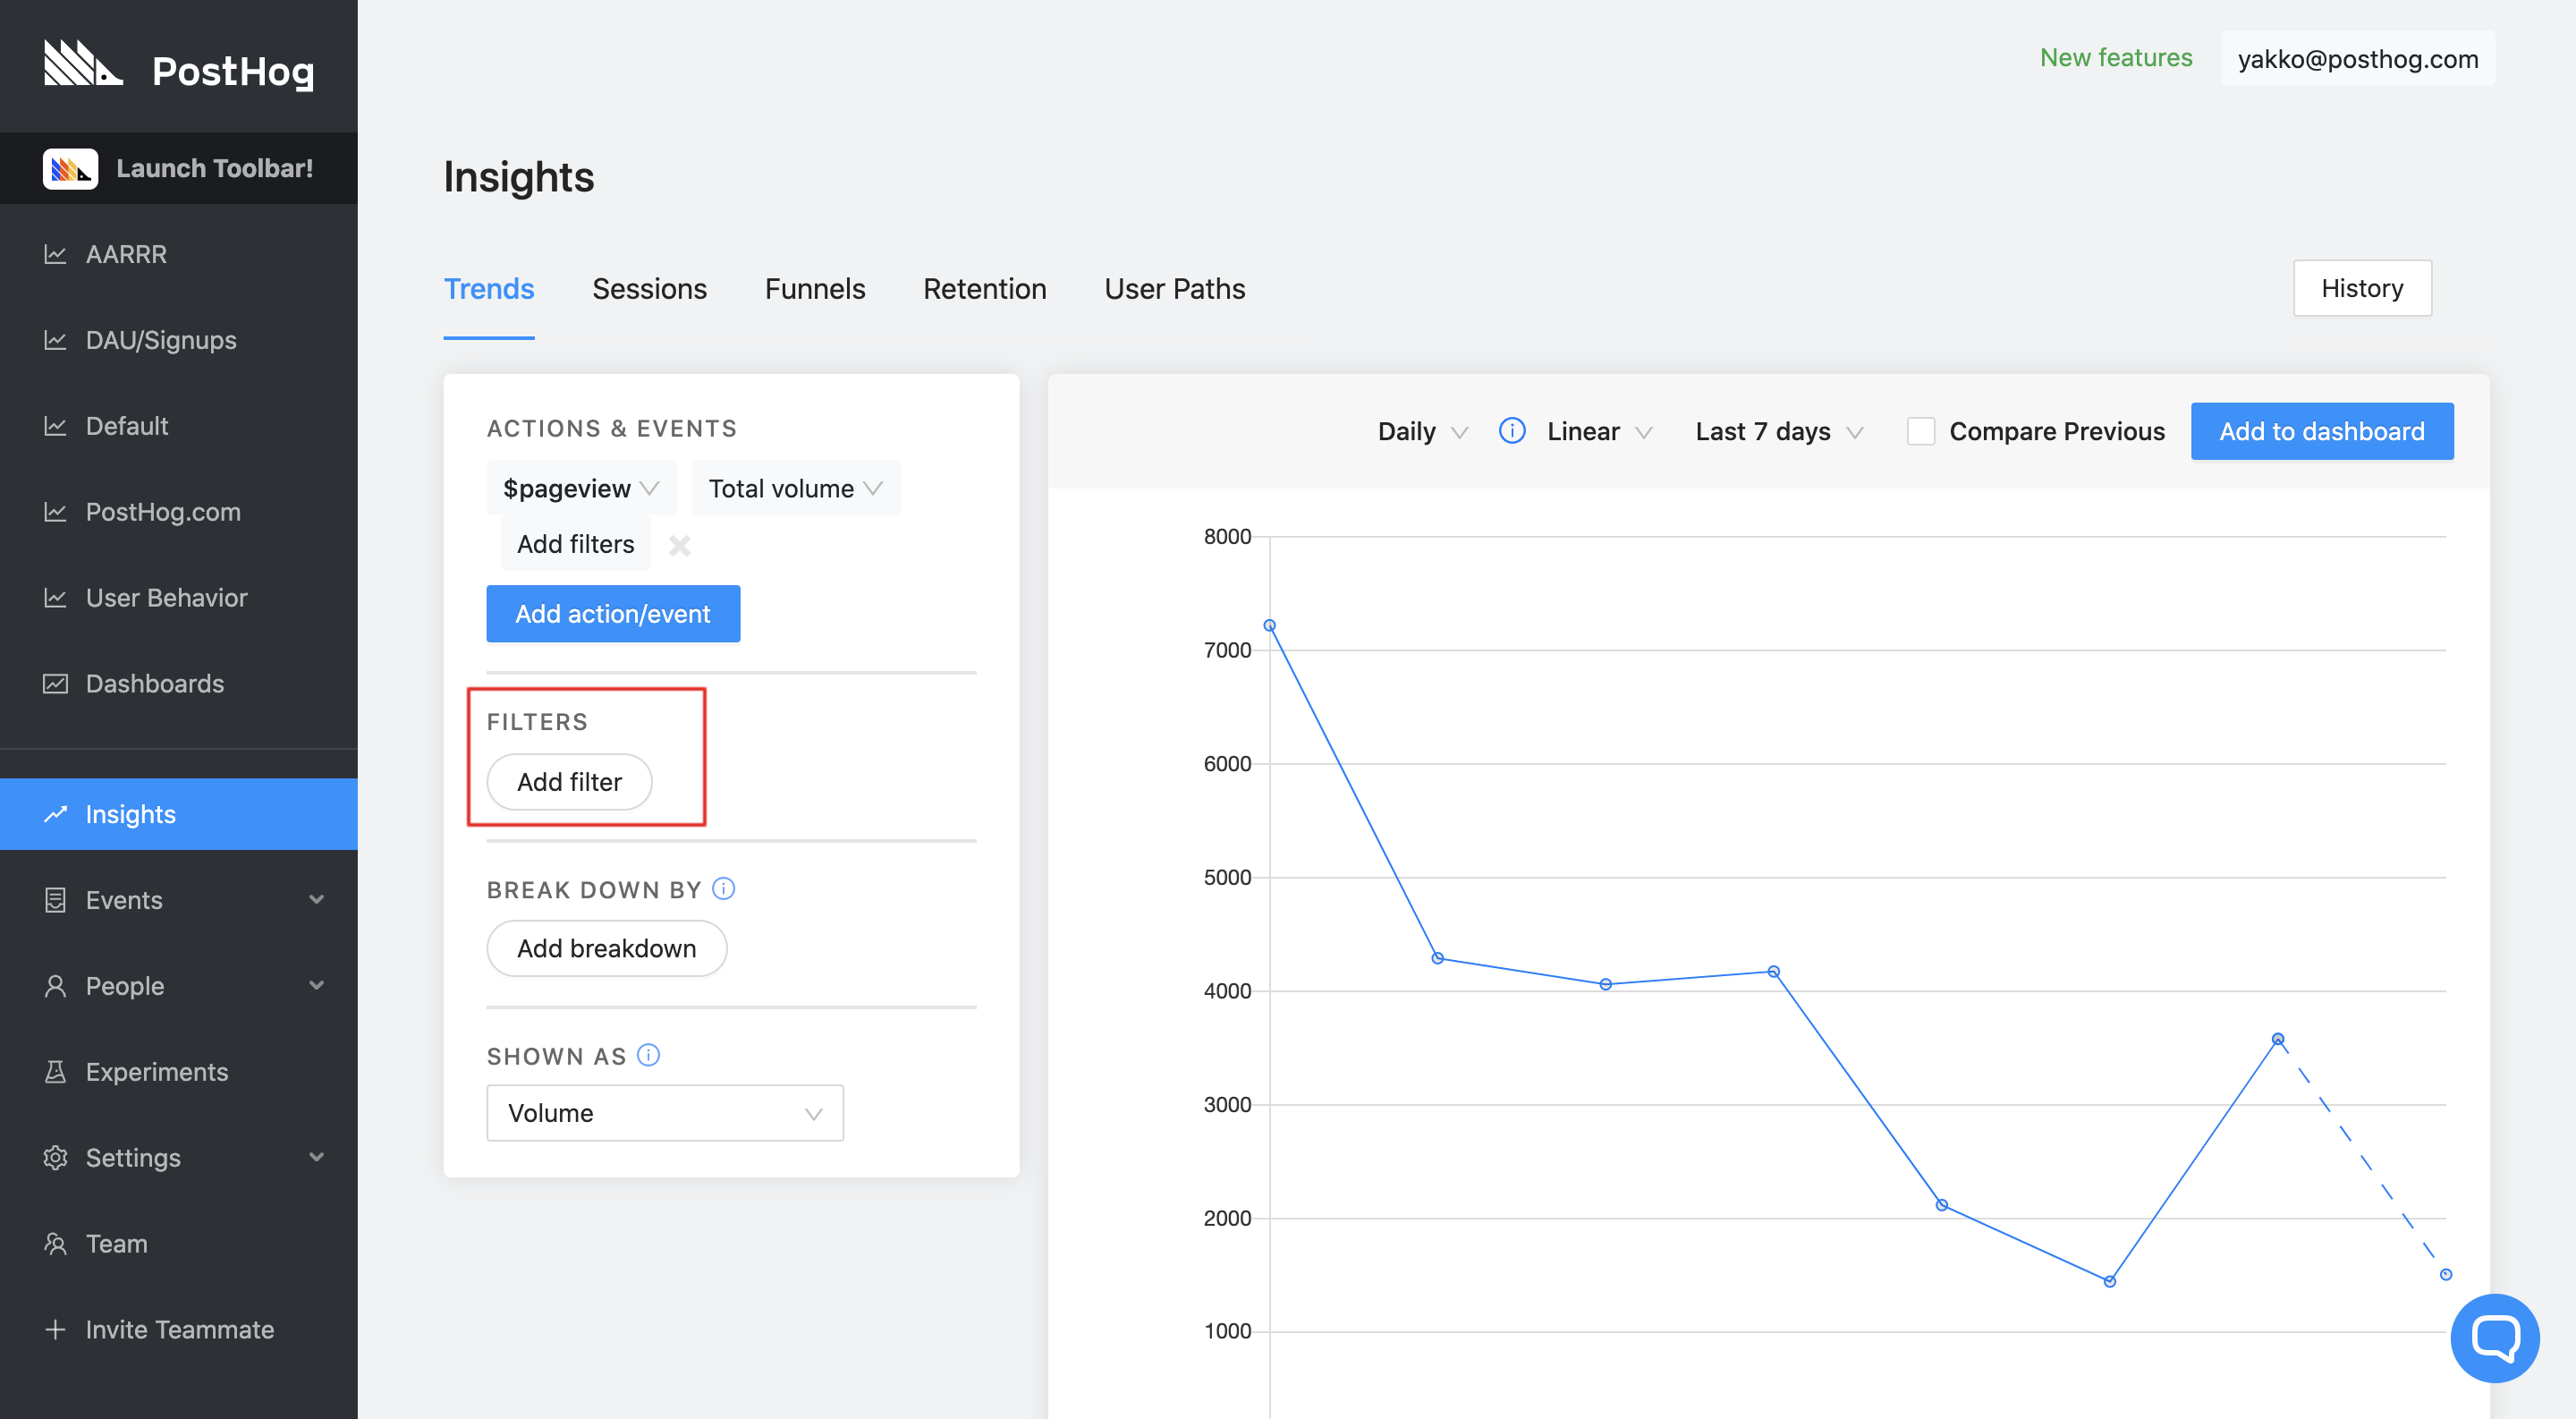The image size is (2576, 1419).
Task: Click the New features link
Action: (x=2115, y=58)
